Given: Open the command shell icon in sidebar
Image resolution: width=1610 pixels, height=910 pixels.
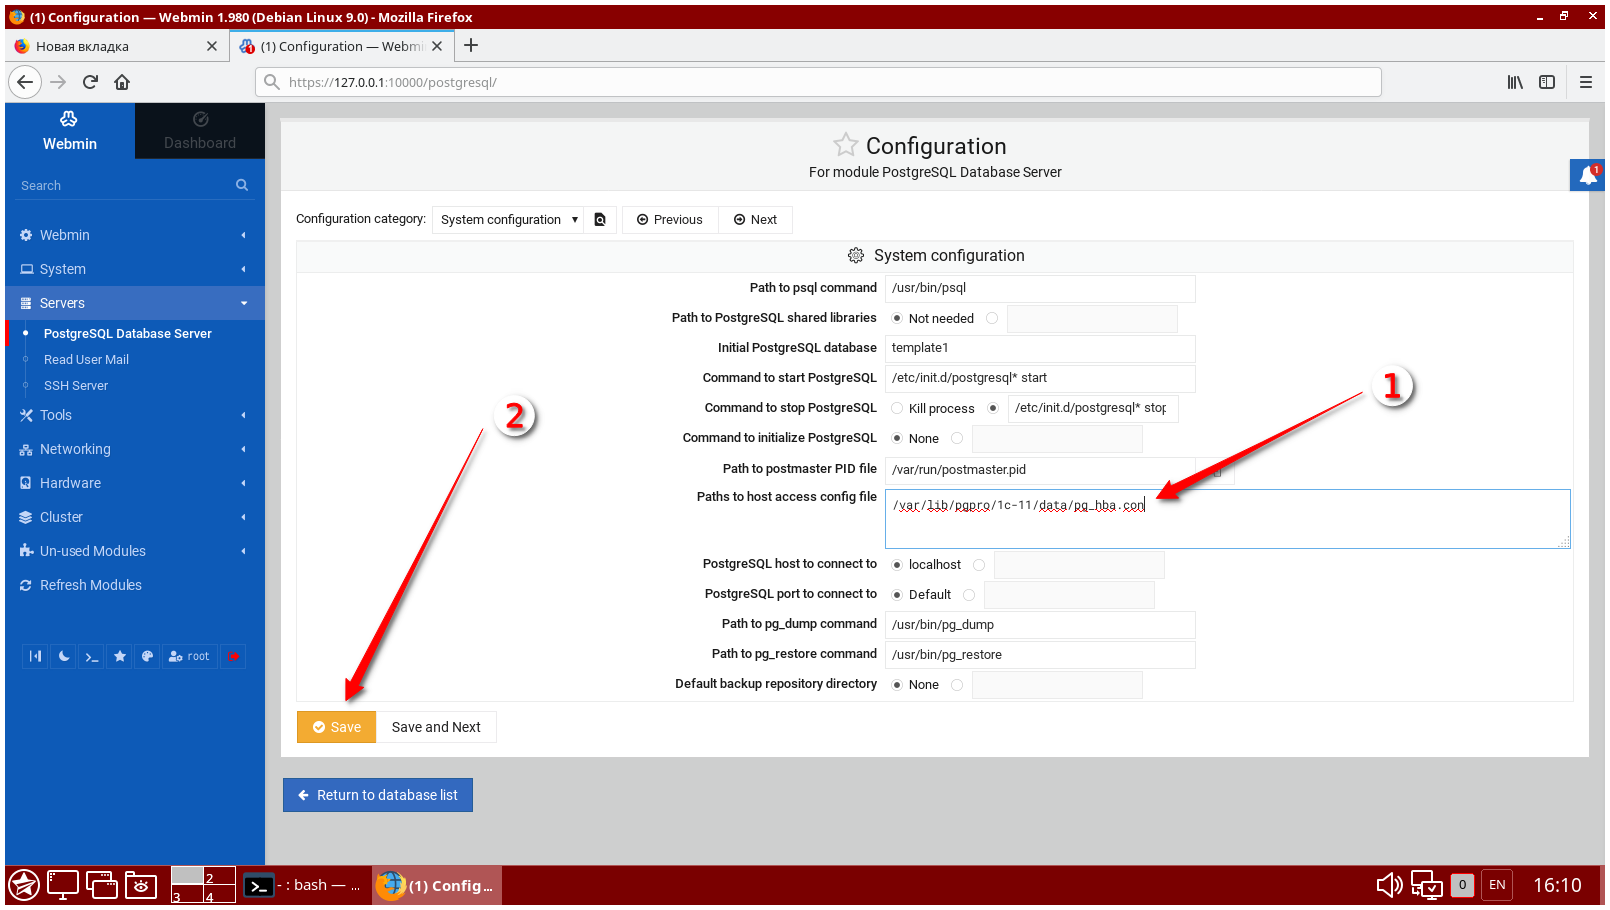Looking at the screenshot, I should coord(92,656).
